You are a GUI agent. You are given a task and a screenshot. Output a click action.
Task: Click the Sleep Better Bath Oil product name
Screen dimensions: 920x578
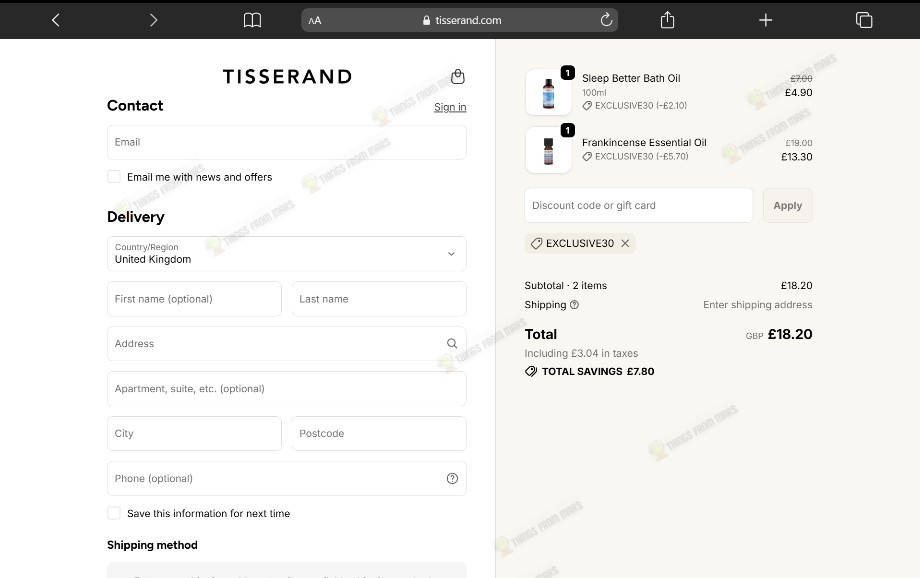pyautogui.click(x=631, y=78)
